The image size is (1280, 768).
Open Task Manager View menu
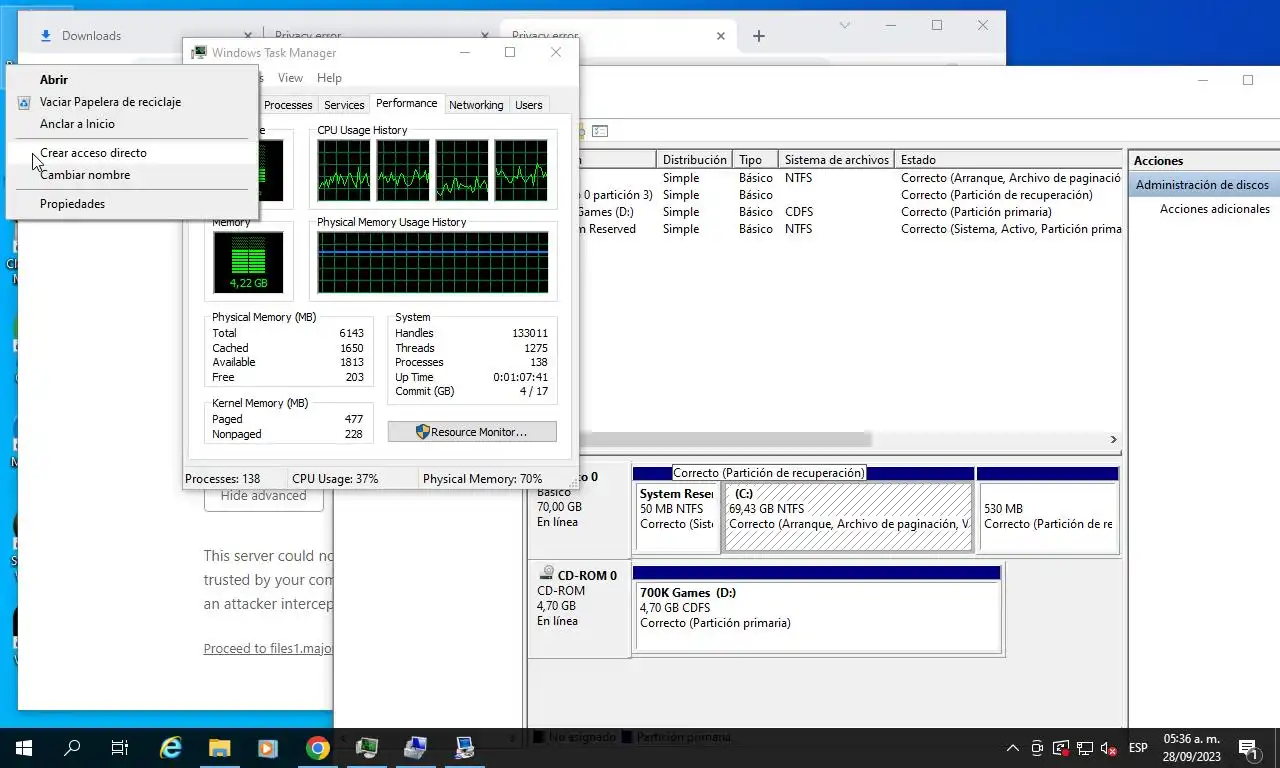coord(290,78)
